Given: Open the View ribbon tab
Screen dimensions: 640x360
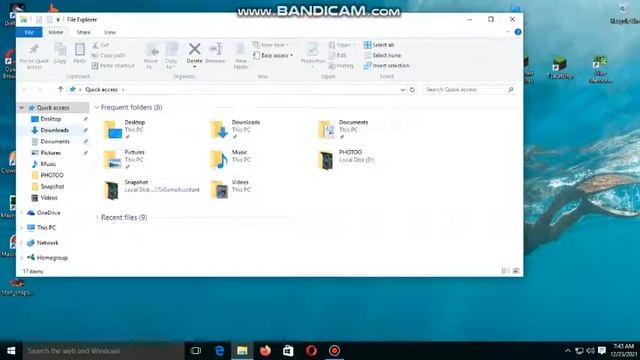Looking at the screenshot, I should (110, 32).
